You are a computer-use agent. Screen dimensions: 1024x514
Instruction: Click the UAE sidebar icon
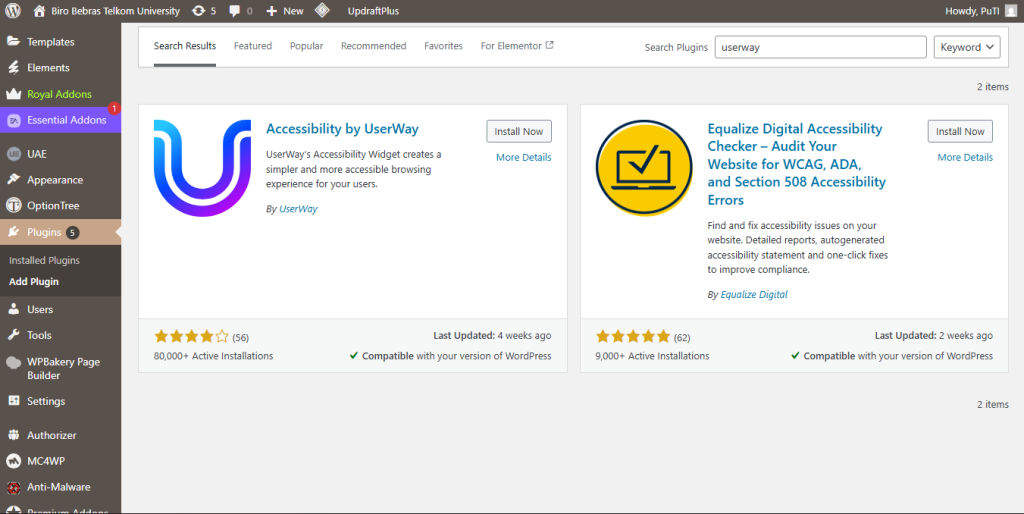point(14,154)
